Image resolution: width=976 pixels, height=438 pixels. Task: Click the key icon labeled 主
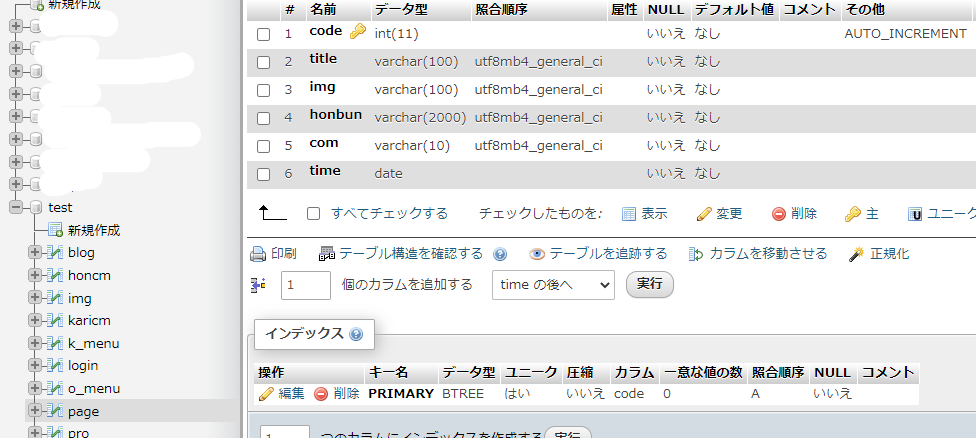point(853,214)
